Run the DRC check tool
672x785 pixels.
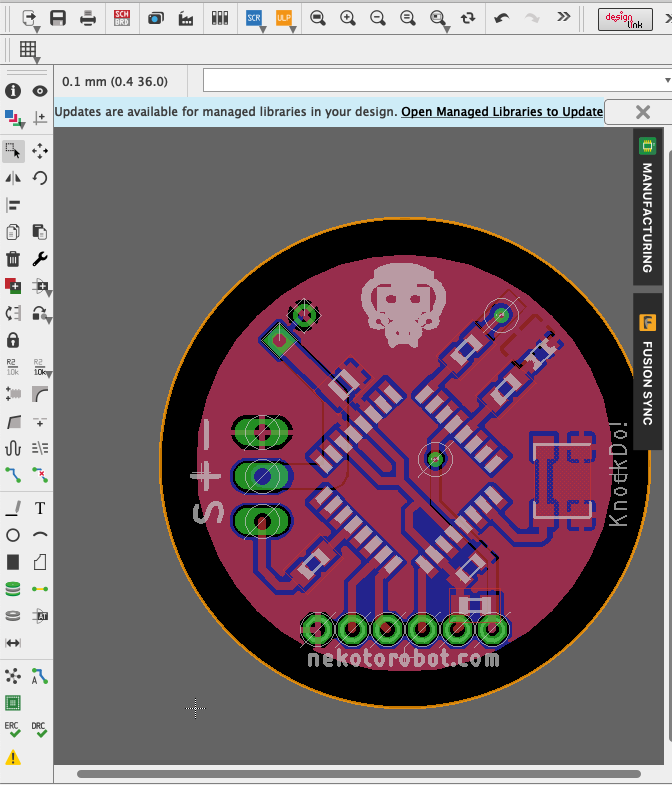pos(39,729)
